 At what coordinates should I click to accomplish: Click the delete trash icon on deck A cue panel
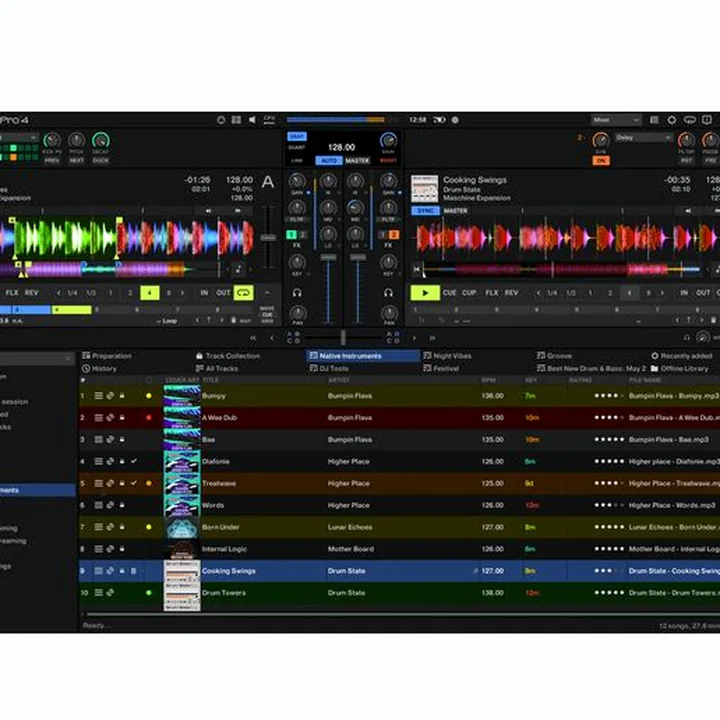[x=233, y=320]
